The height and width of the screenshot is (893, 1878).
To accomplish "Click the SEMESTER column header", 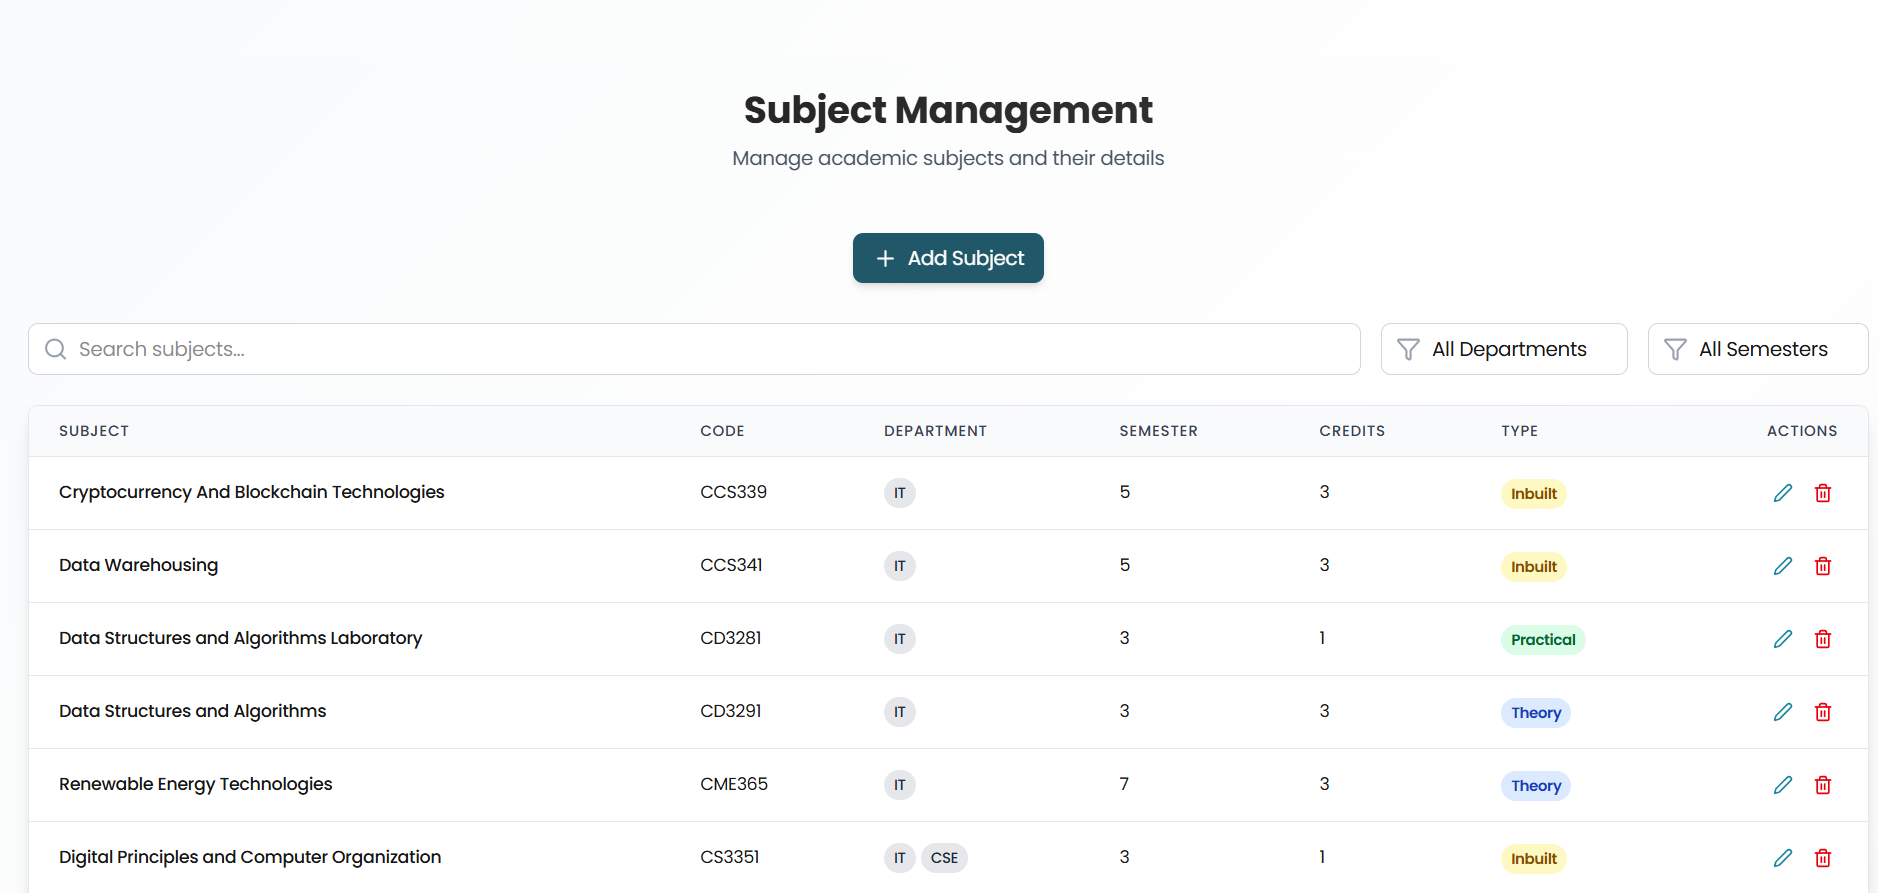I will point(1158,431).
